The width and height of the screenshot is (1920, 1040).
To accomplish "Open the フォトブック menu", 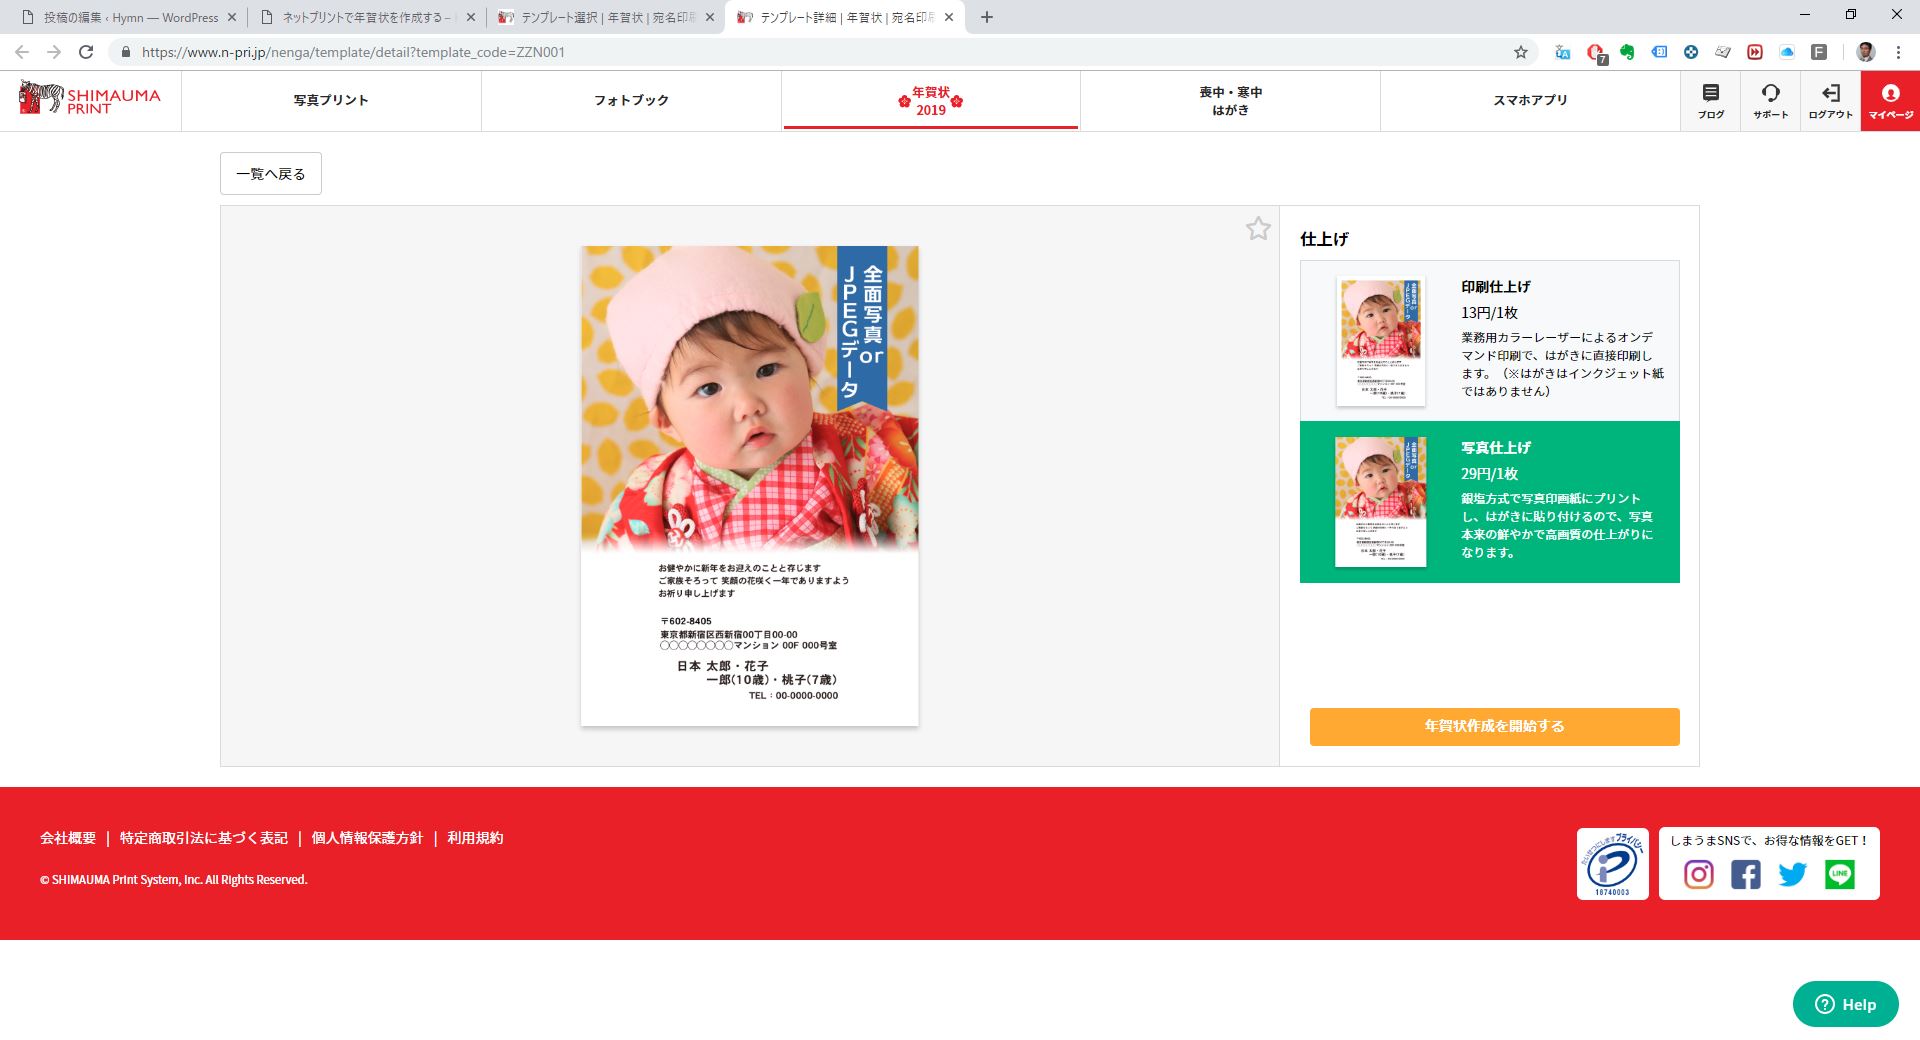I will click(x=631, y=100).
